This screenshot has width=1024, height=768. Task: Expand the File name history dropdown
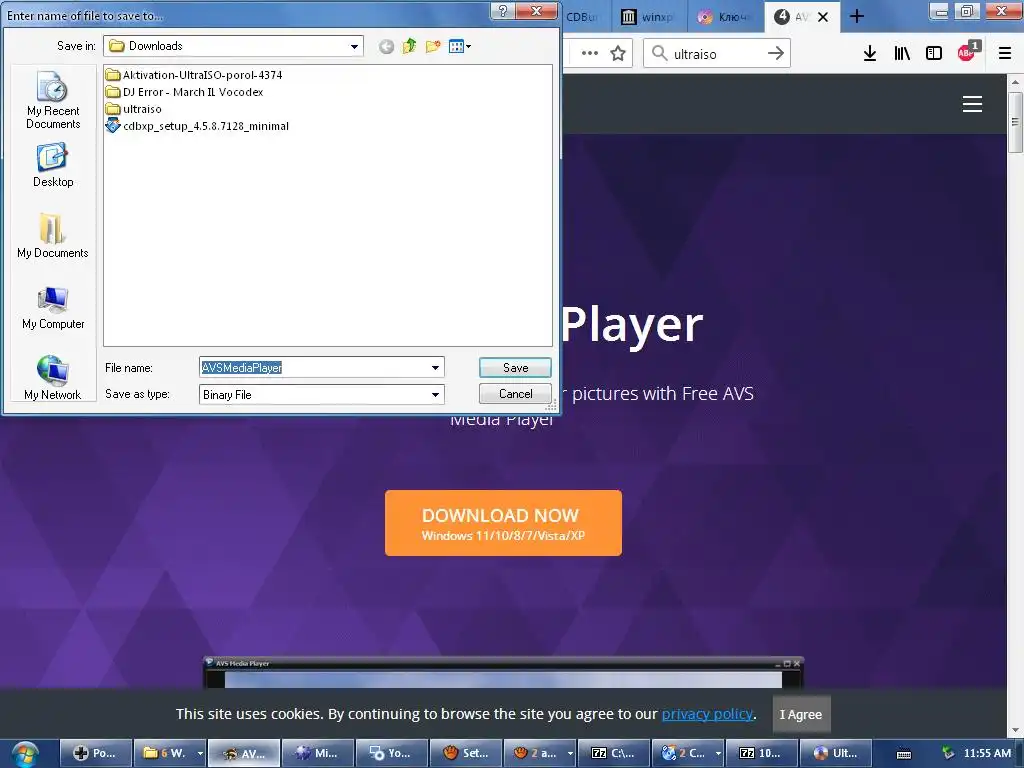435,368
